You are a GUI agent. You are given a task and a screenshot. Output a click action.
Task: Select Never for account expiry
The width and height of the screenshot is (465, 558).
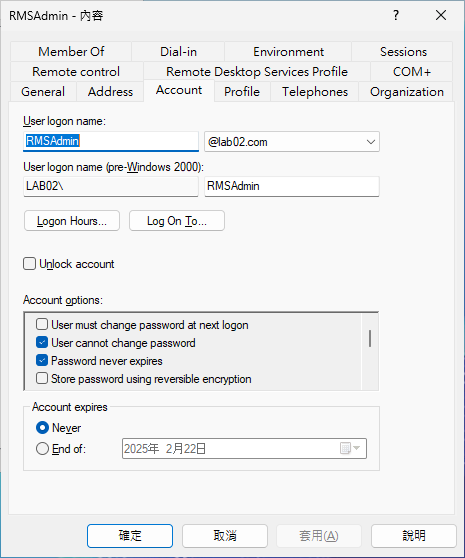42,427
